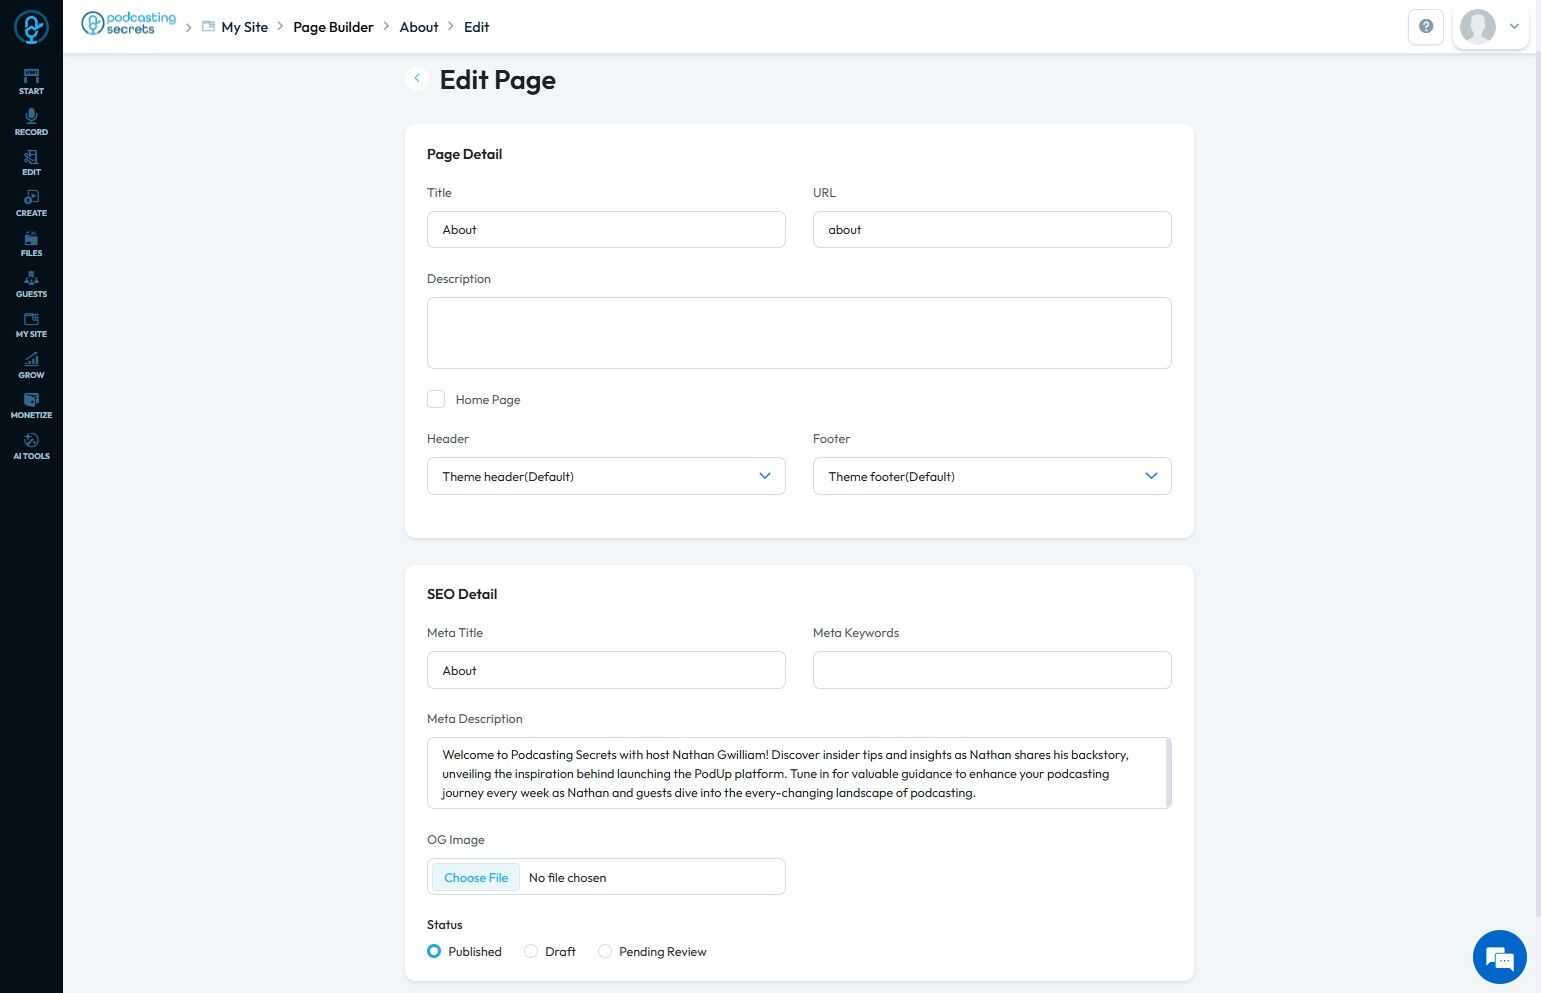Click the About breadcrumb link
Viewport: 1541px width, 993px height.
[419, 27]
